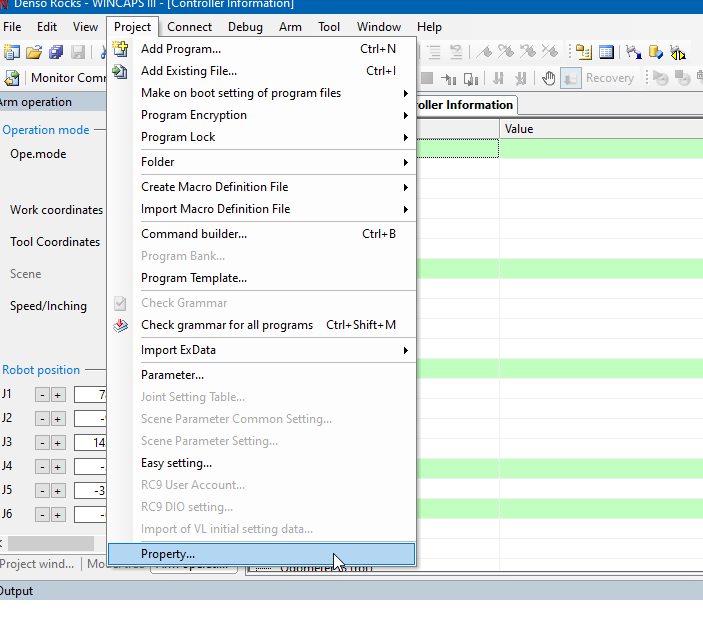Switch to the Controller Information tab
703x622 pixels.
[465, 105]
